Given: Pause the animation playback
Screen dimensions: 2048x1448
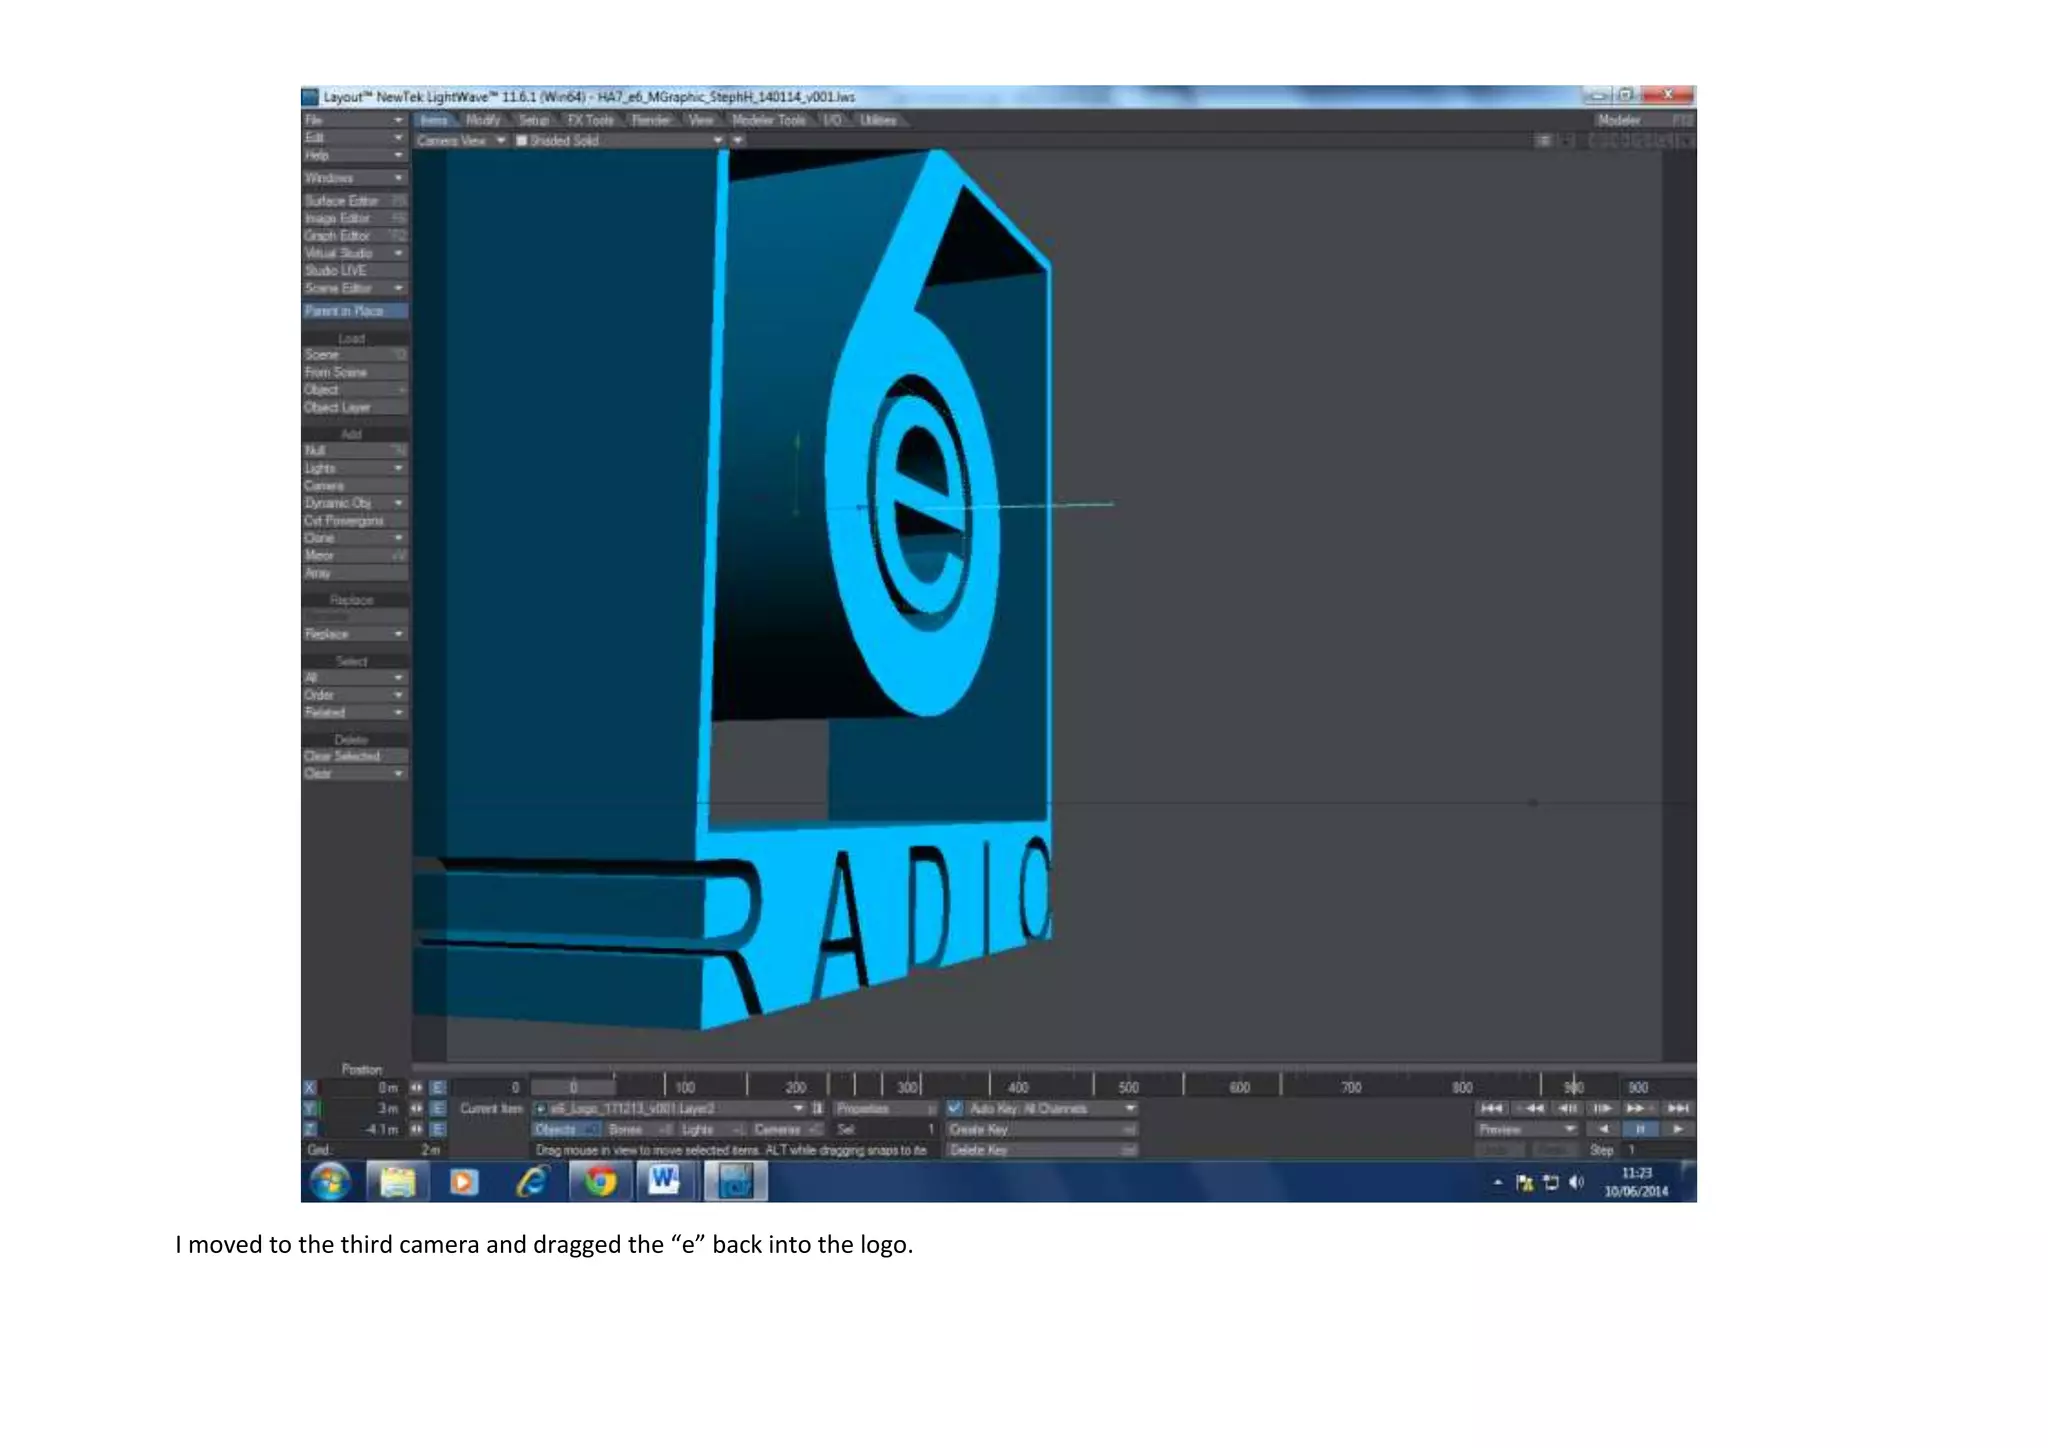Looking at the screenshot, I should 1640,1129.
